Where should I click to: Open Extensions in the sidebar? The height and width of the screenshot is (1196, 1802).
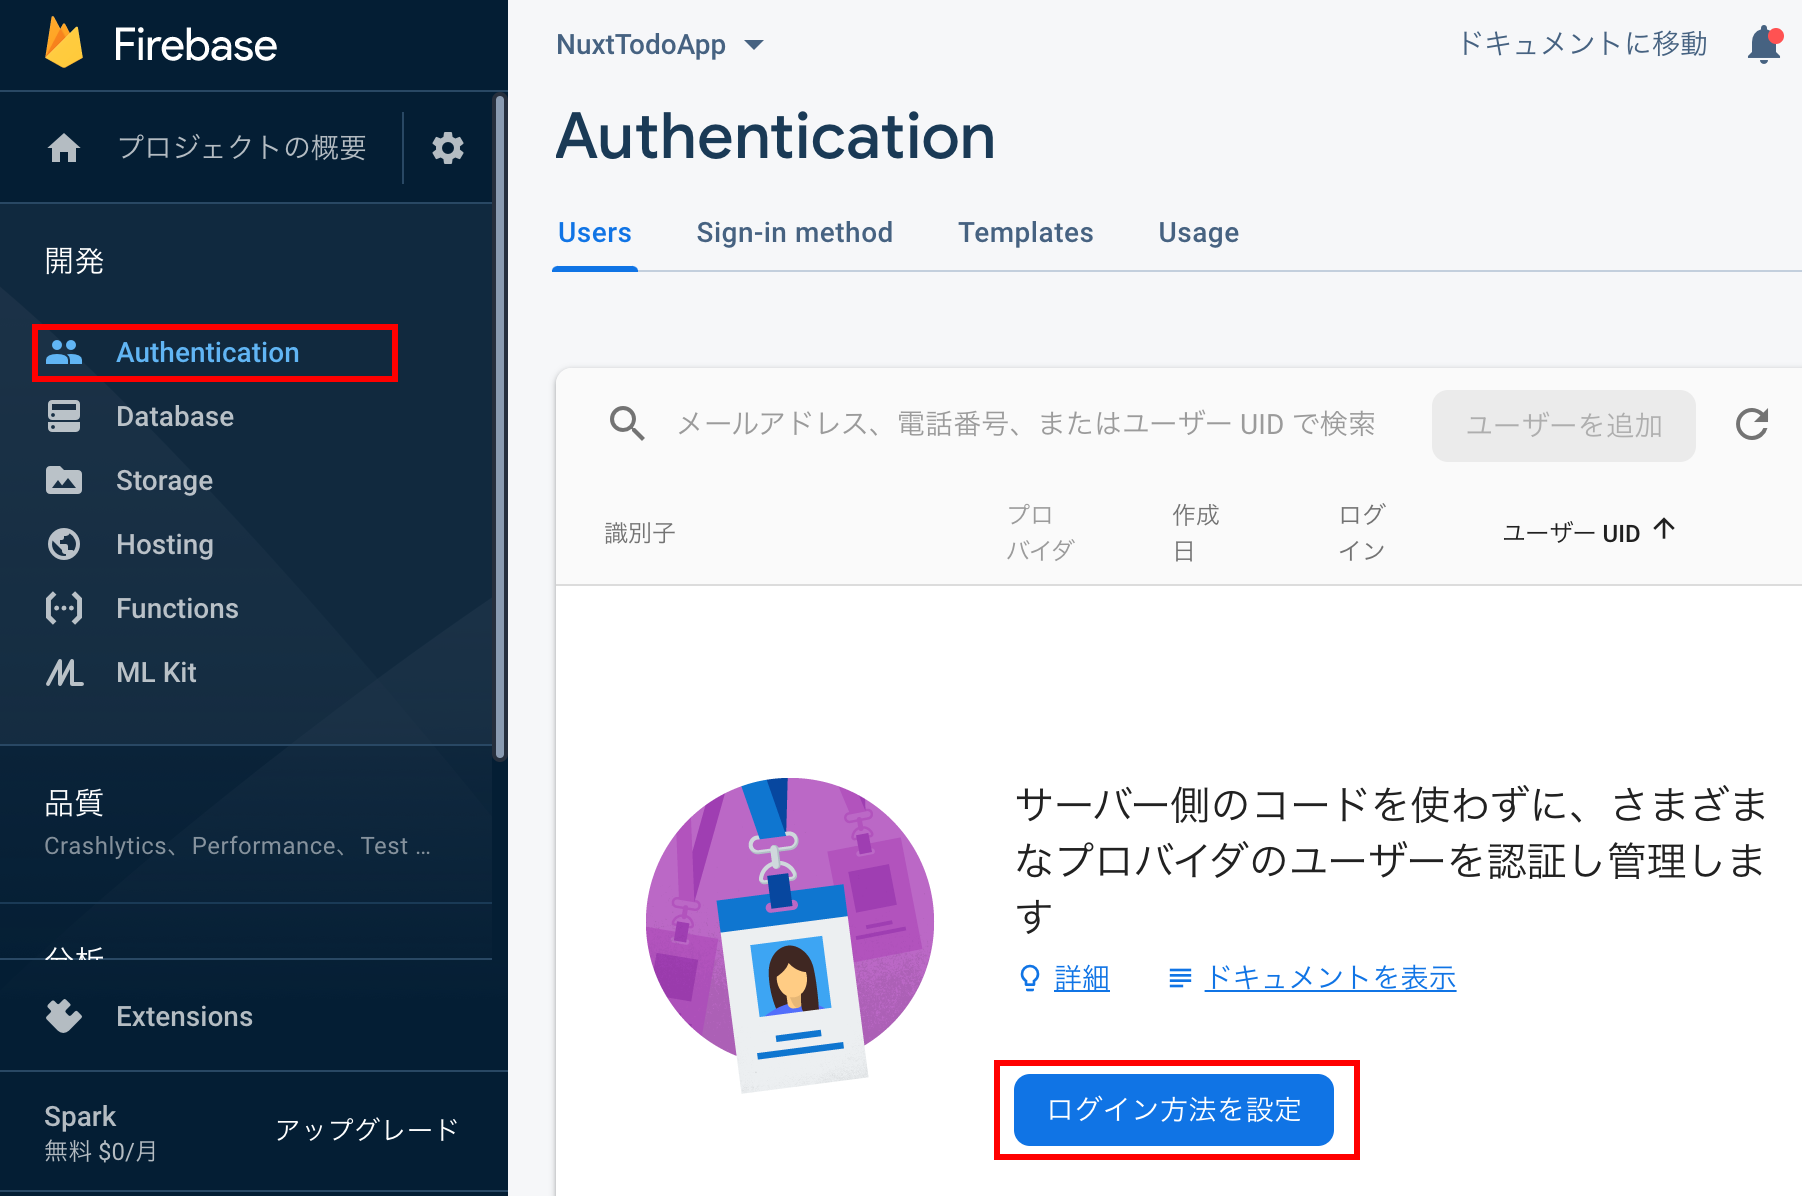184,1016
